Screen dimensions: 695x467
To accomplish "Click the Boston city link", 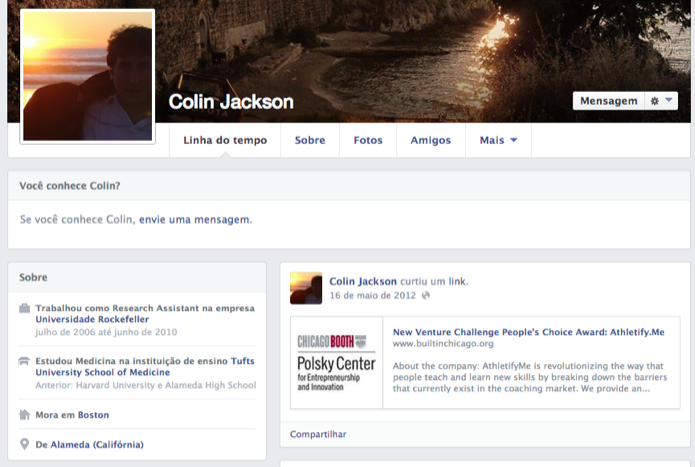I will (94, 415).
